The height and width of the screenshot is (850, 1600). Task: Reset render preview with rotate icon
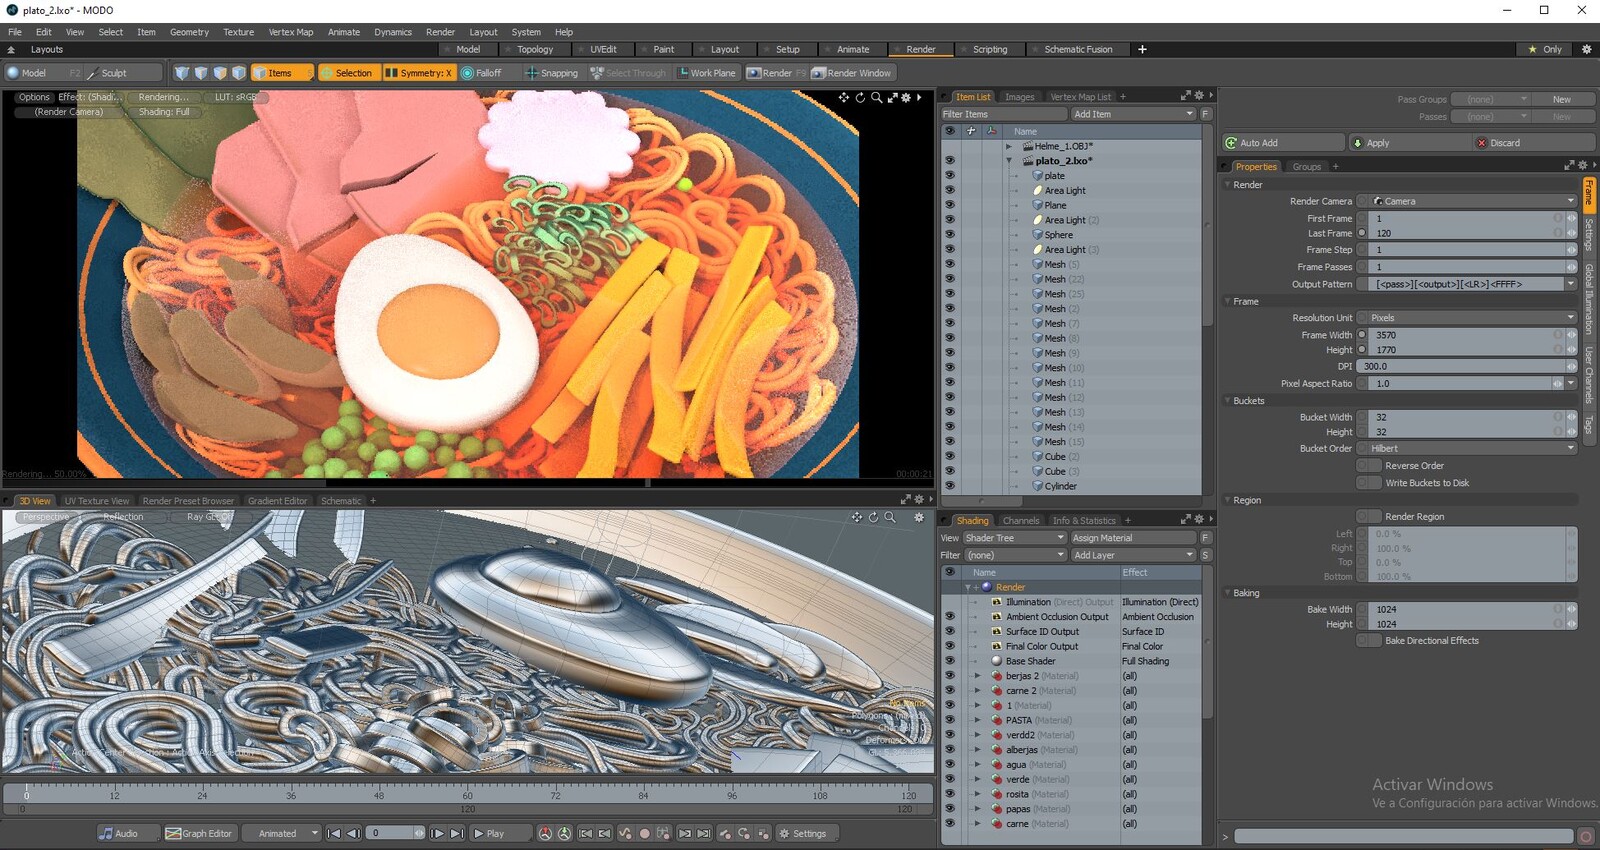tap(860, 97)
